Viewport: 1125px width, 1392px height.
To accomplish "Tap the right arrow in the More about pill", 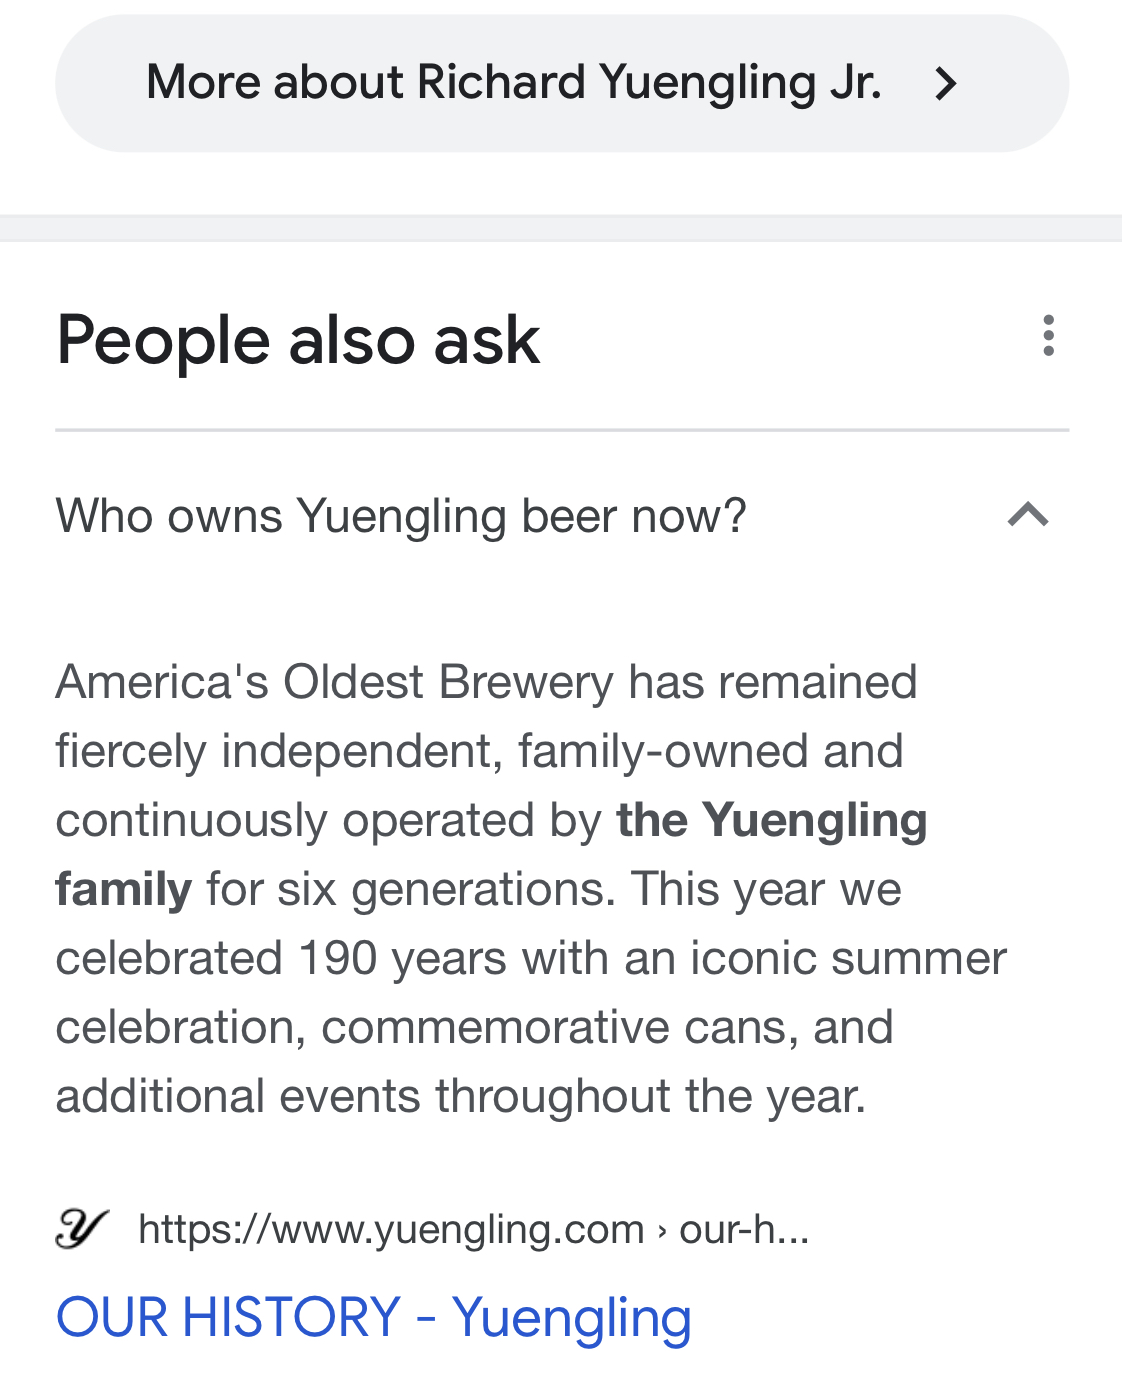I will click(946, 84).
